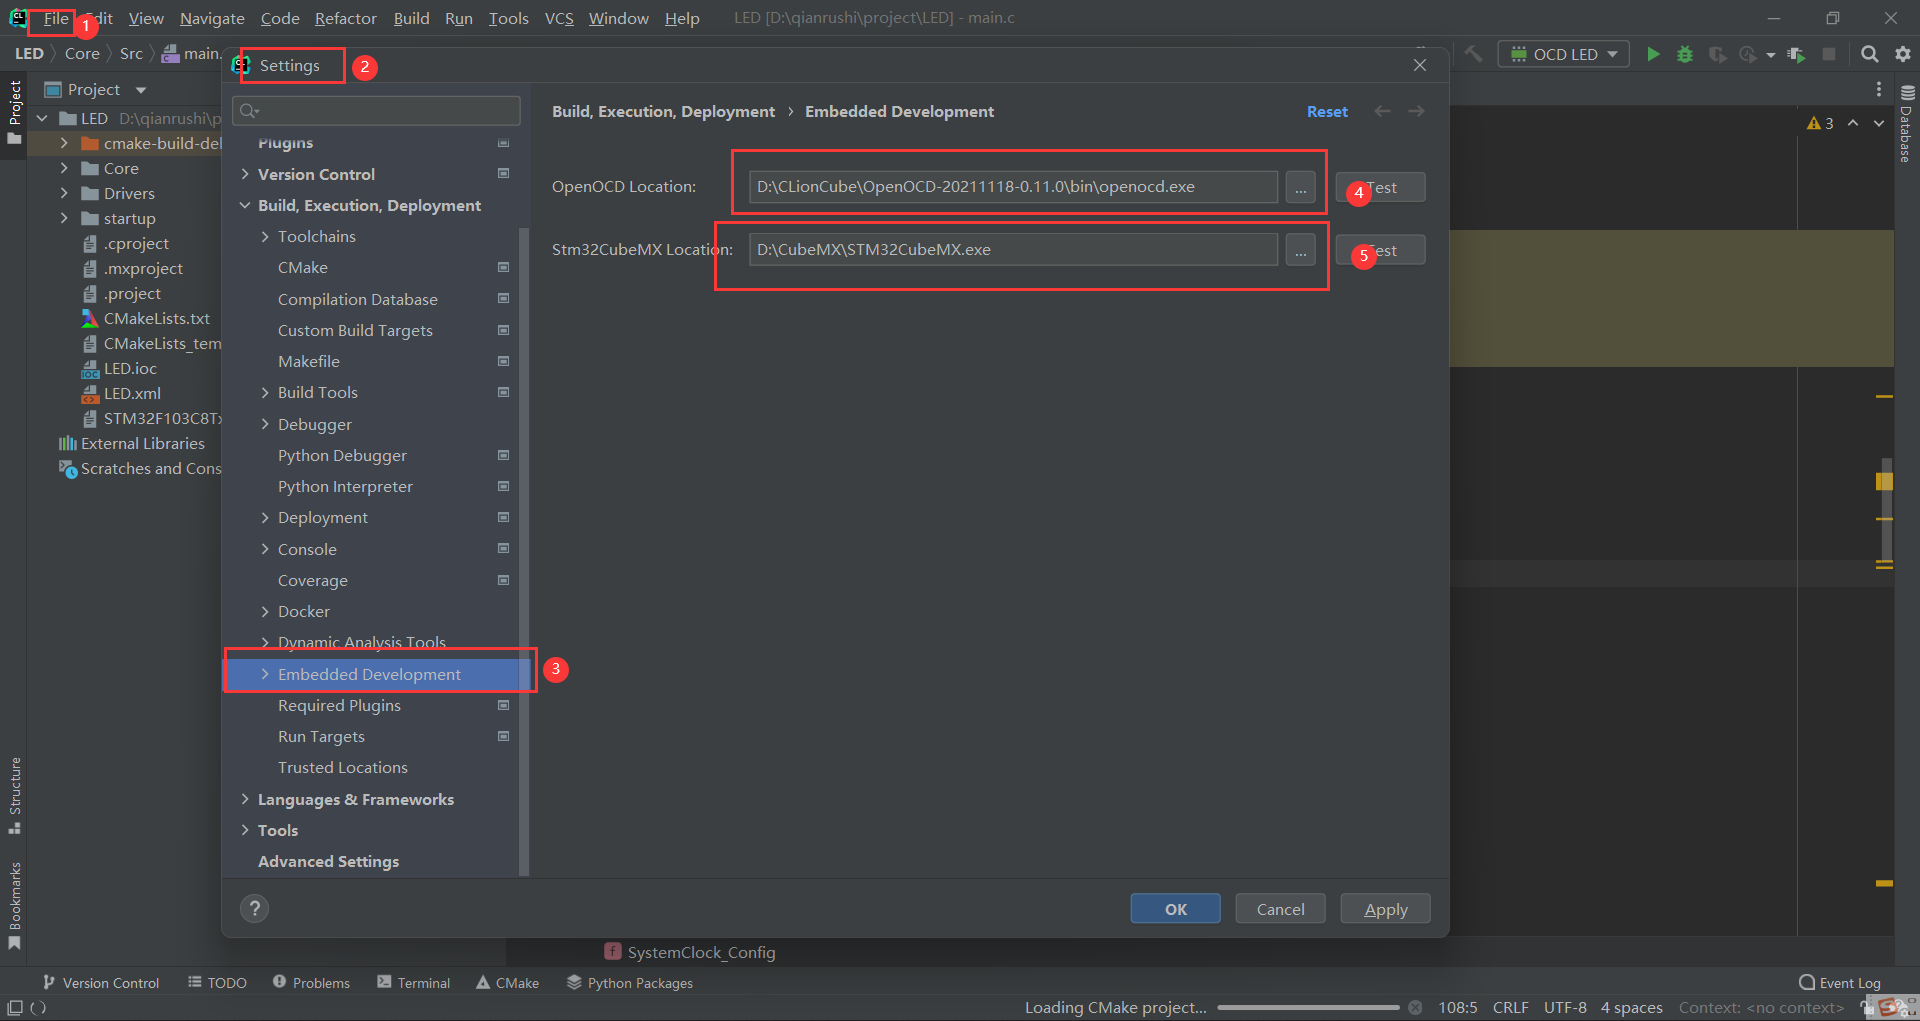Click the OpenOCD Location path field
Viewport: 1920px width, 1021px height.
pyautogui.click(x=1013, y=187)
